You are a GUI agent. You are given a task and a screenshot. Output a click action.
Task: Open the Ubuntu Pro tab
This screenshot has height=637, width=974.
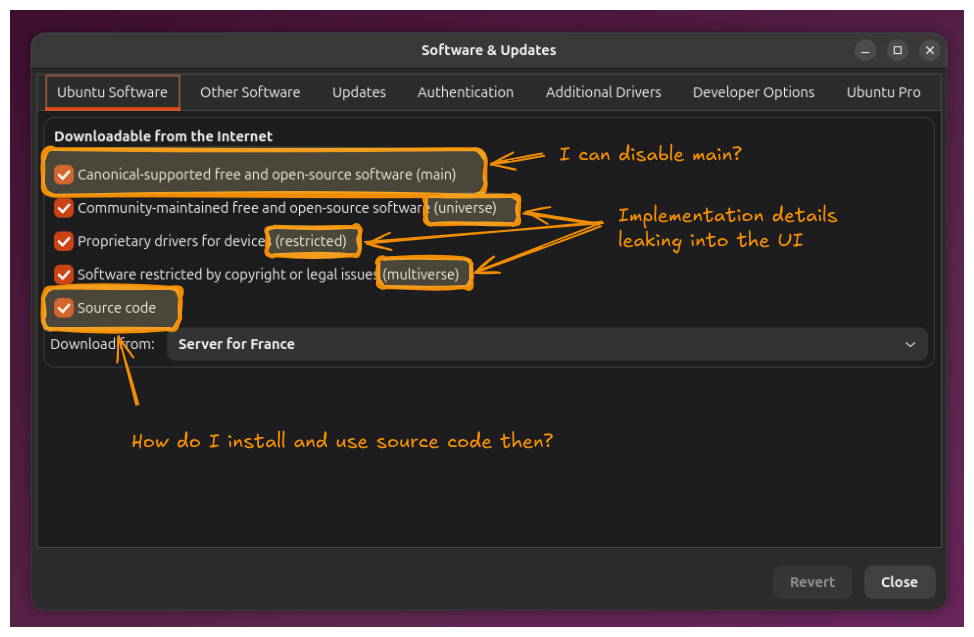tap(883, 92)
